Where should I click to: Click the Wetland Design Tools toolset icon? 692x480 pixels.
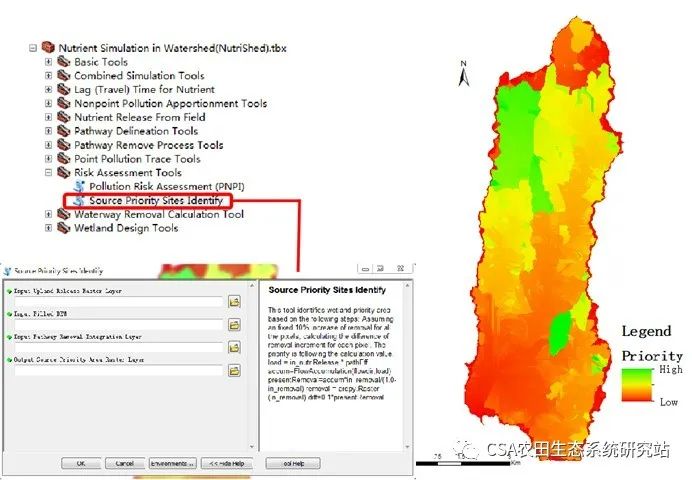(x=64, y=228)
